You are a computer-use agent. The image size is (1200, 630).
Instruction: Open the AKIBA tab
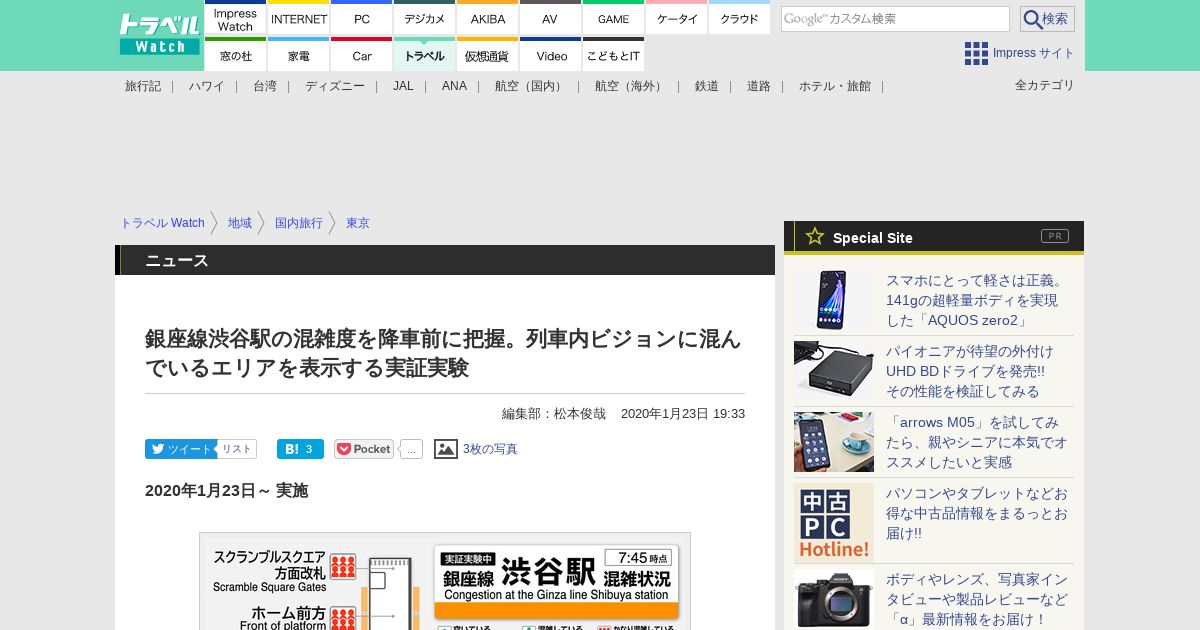(x=488, y=19)
